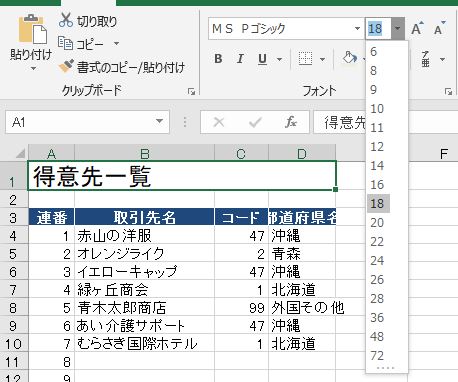Open the underline style dropdown arrow
The height and width of the screenshot is (382, 458).
[x=279, y=59]
